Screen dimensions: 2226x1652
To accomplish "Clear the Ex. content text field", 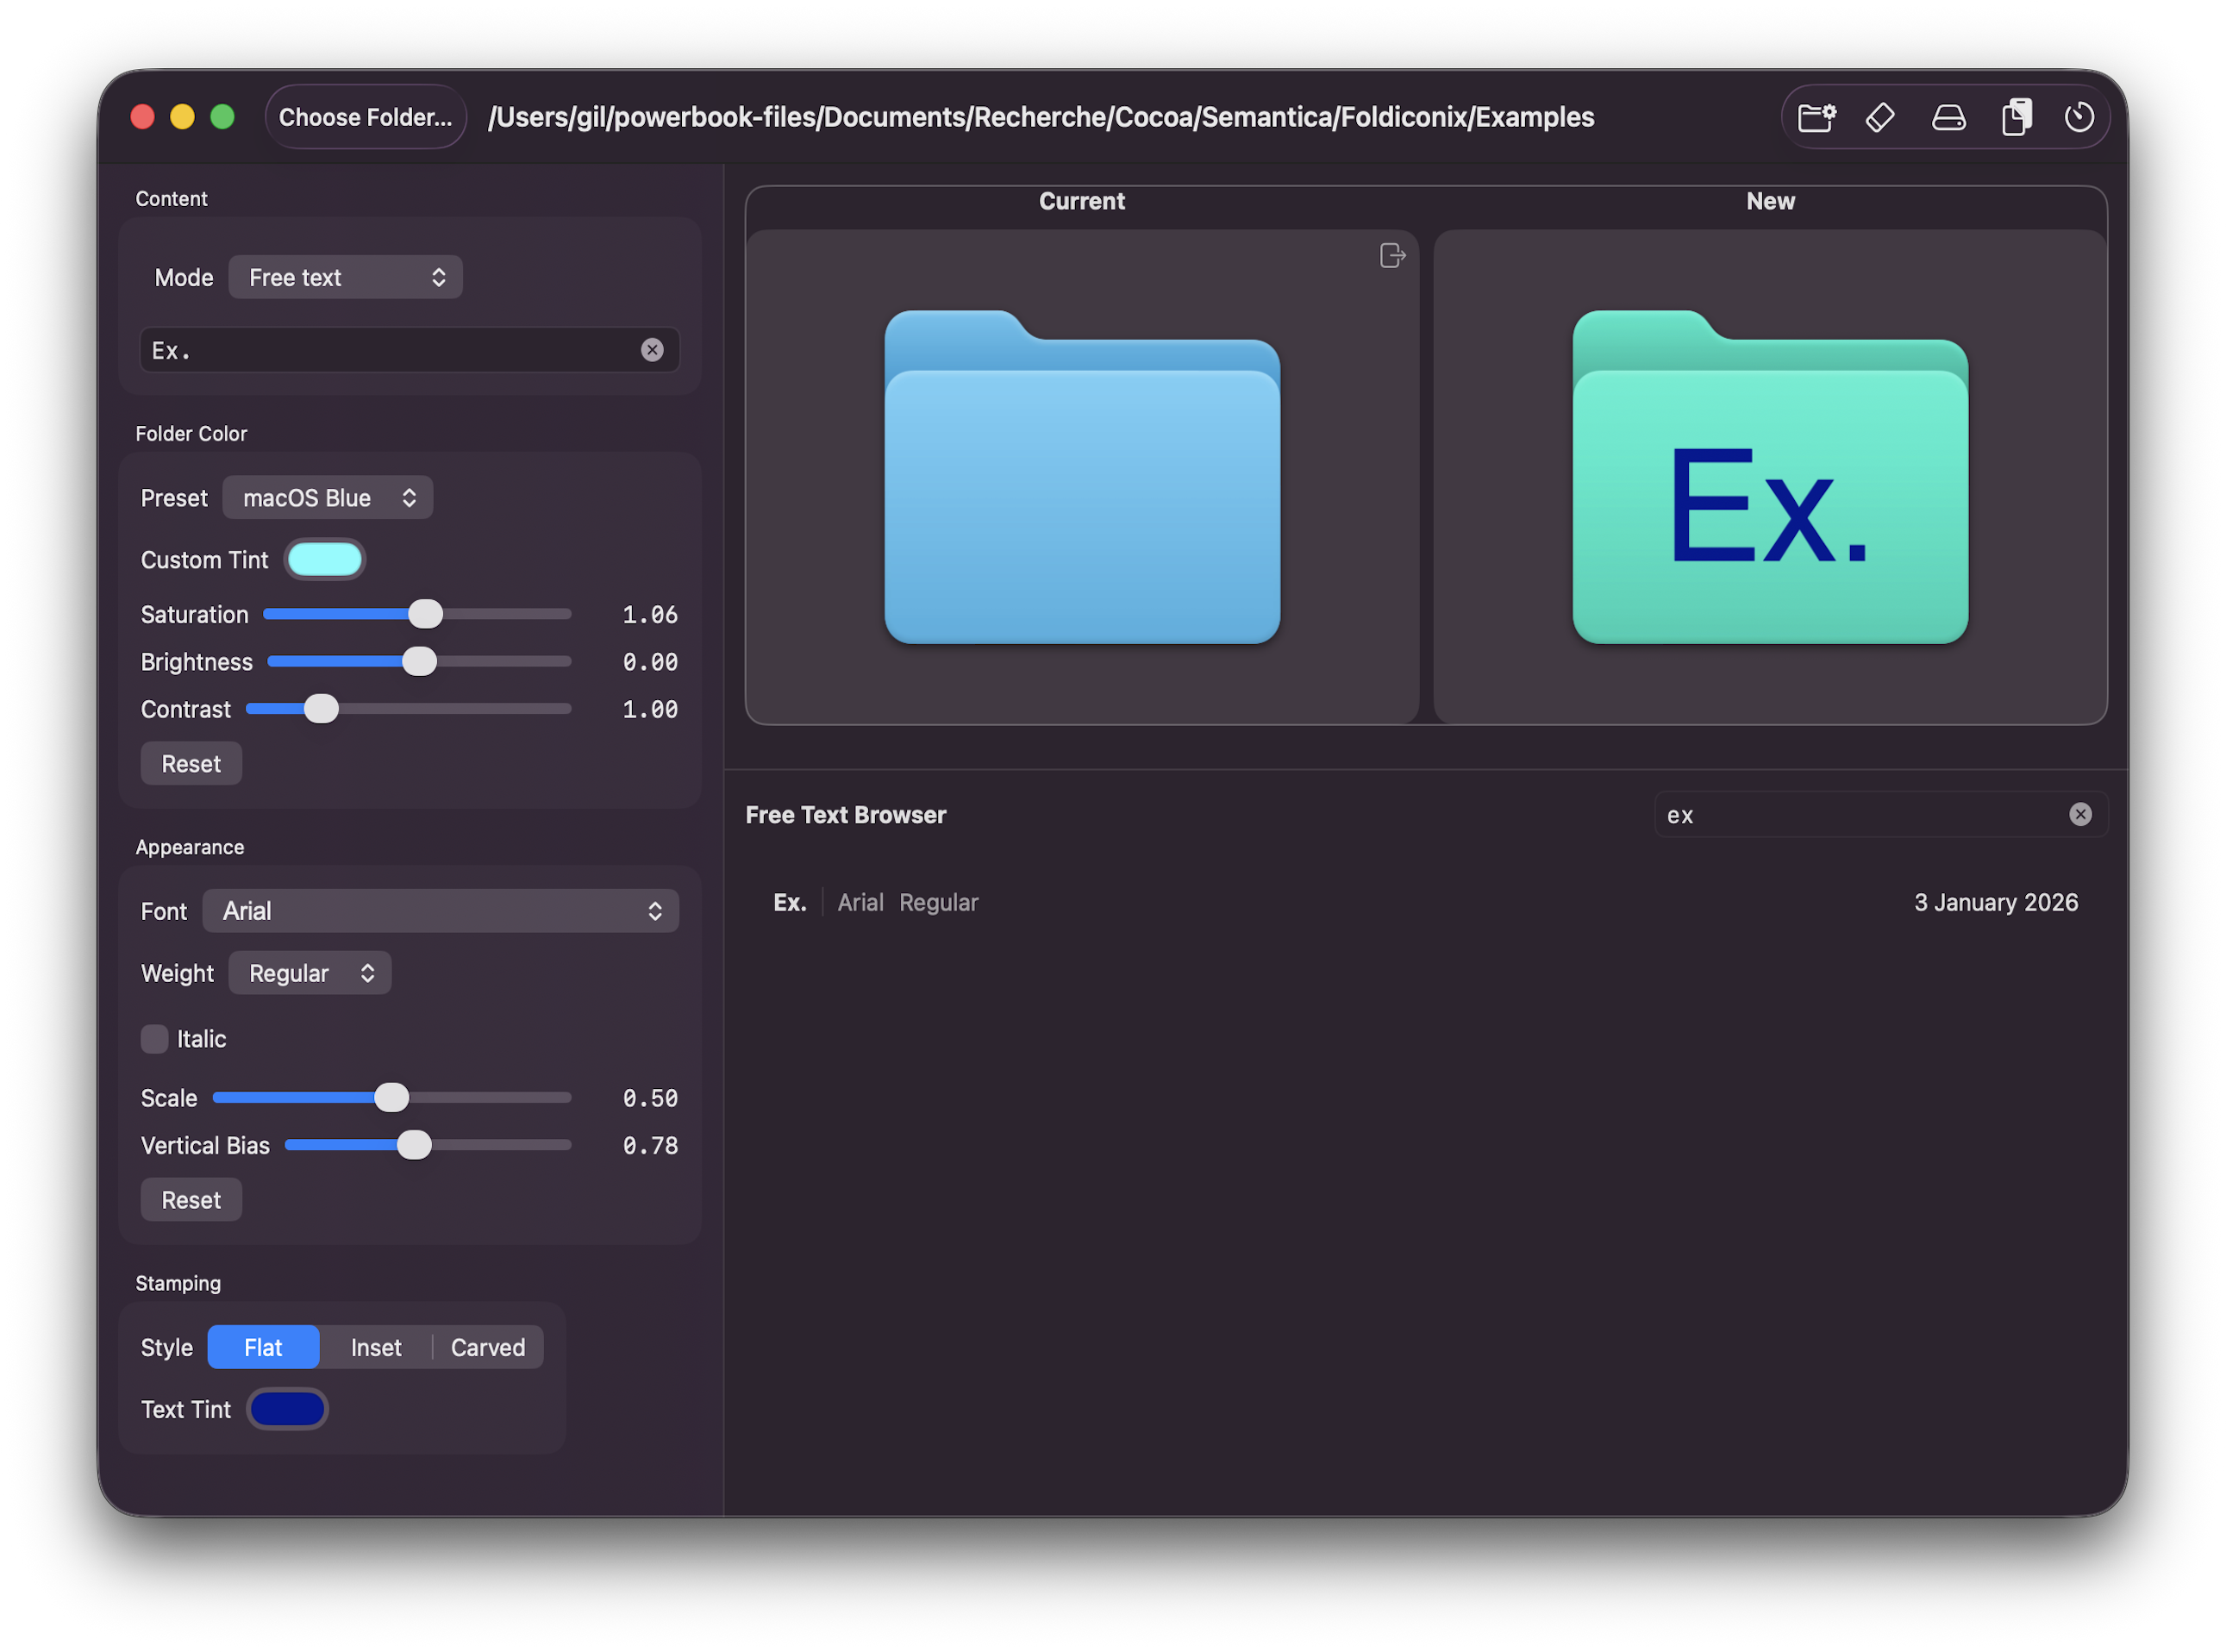I will click(x=653, y=349).
